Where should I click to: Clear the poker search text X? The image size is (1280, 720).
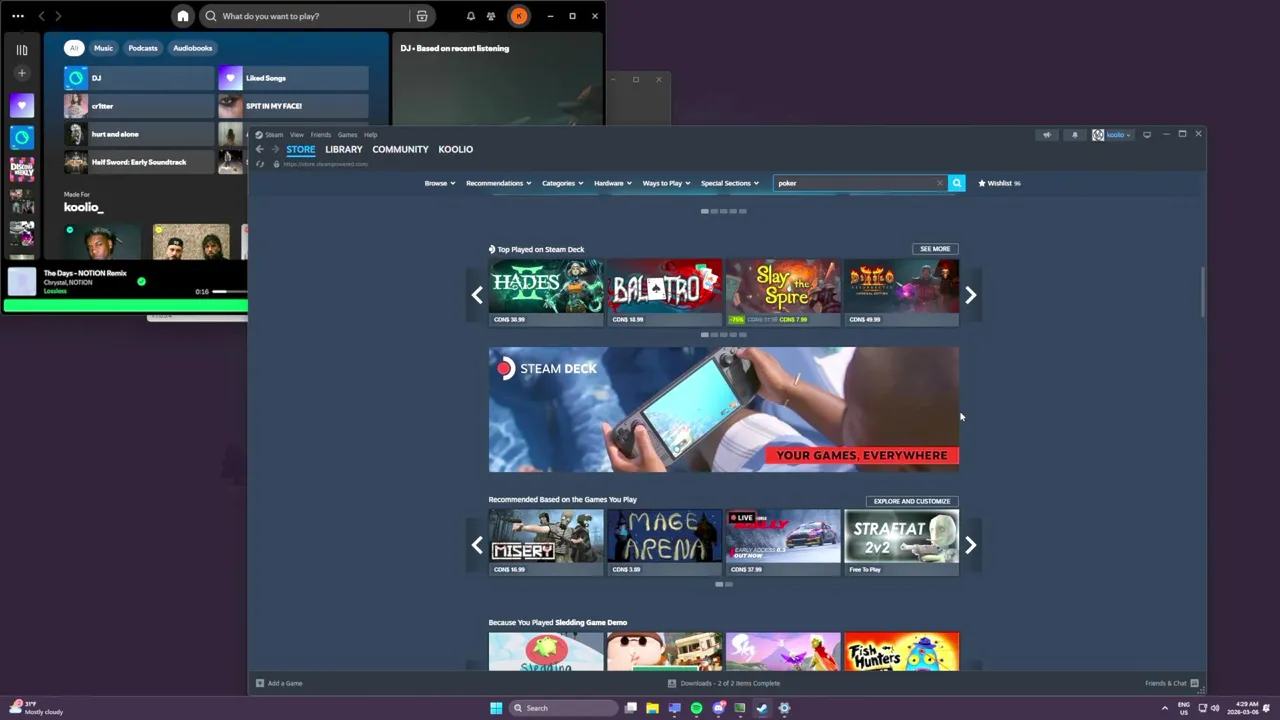pos(940,183)
